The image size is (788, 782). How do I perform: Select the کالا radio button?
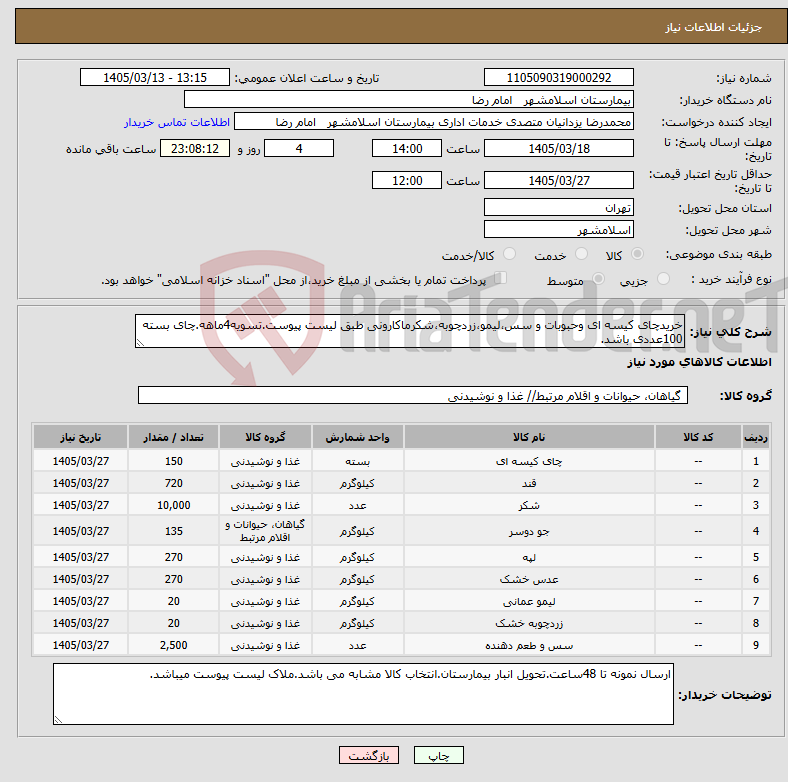[x=637, y=254]
